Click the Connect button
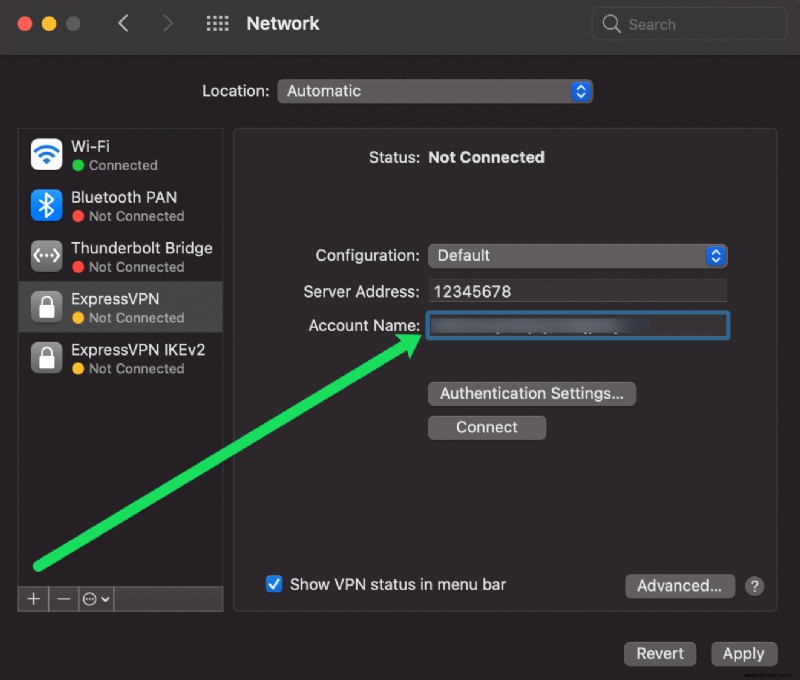This screenshot has height=680, width=800. (487, 427)
